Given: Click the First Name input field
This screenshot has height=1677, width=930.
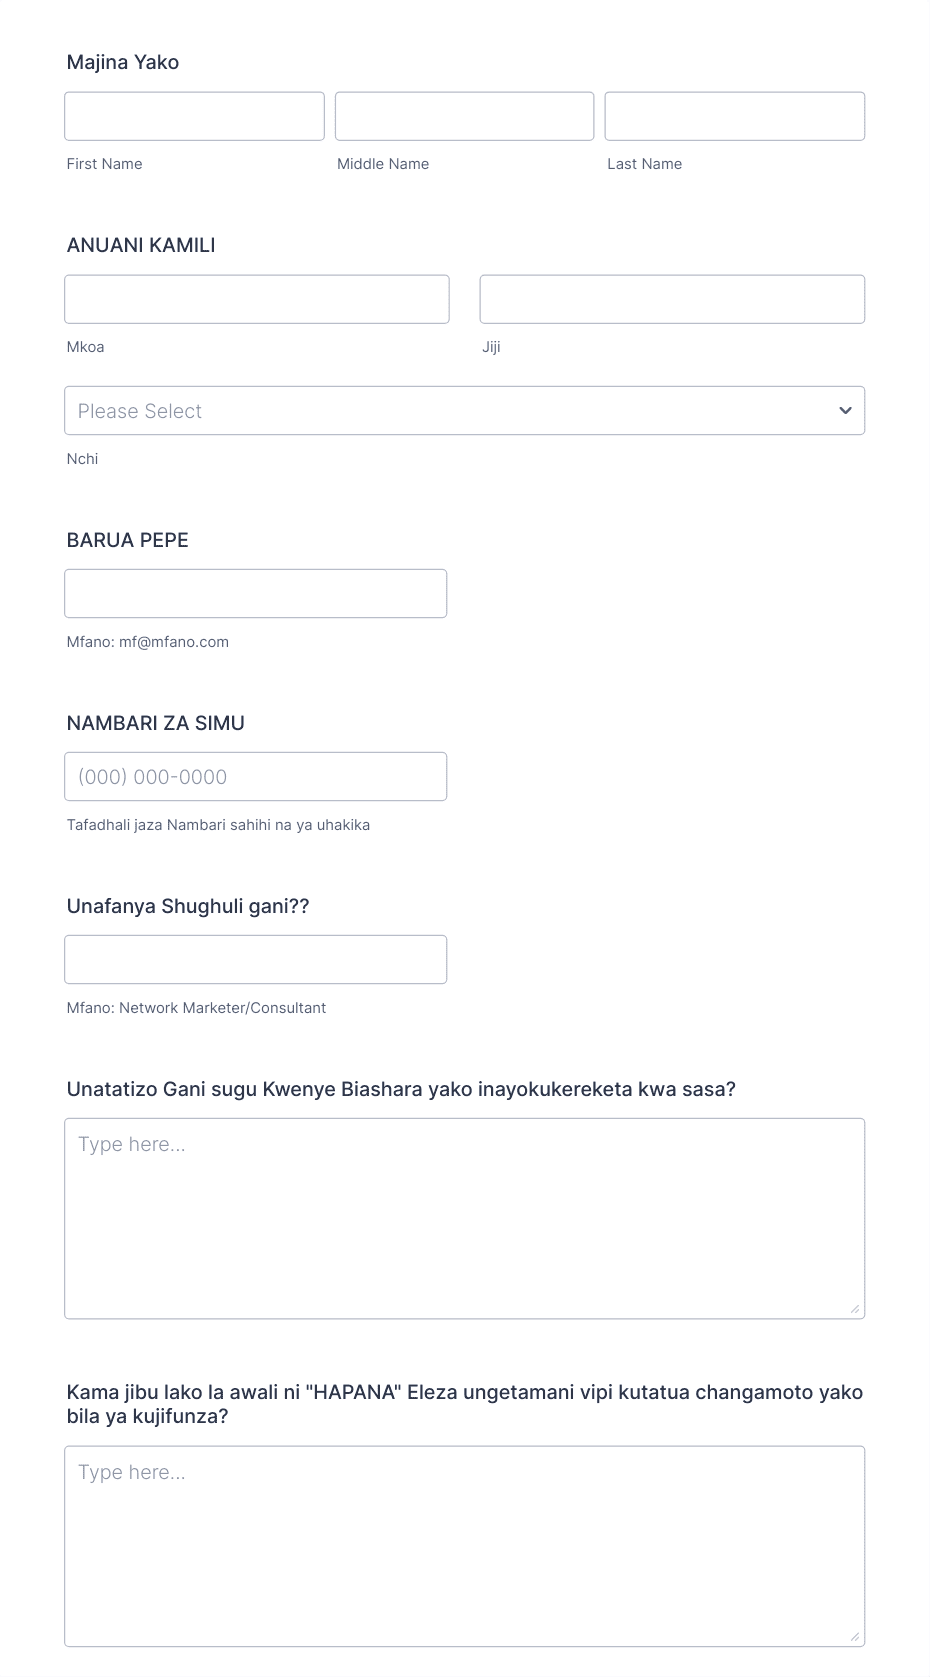Looking at the screenshot, I should coord(194,116).
